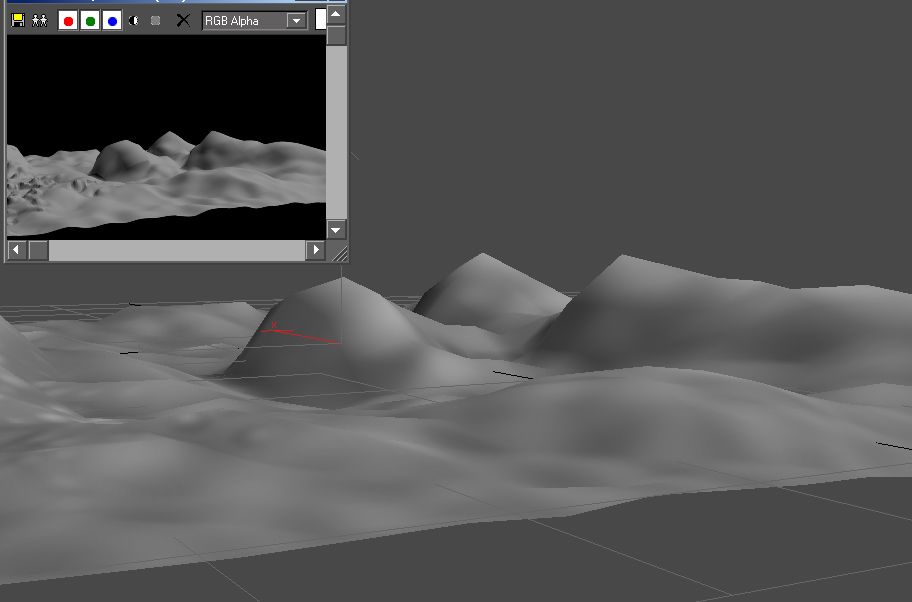Click the vertical scrollbar up arrow

336,14
